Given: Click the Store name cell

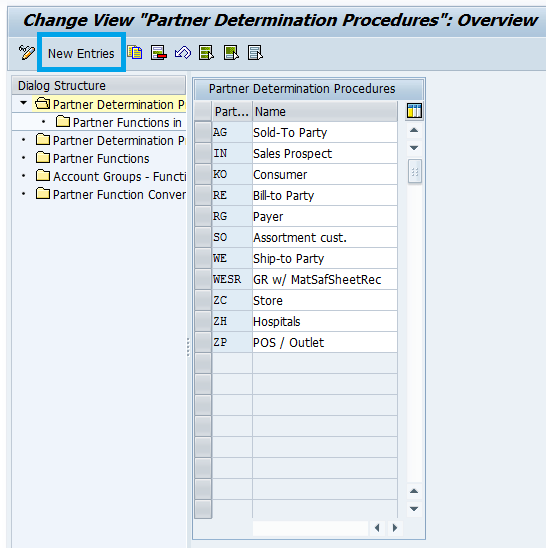Looking at the screenshot, I should coord(325,300).
